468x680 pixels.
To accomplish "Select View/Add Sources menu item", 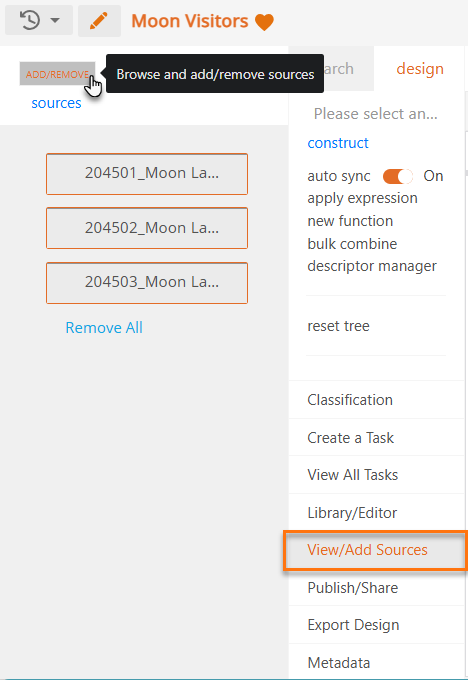I will pyautogui.click(x=376, y=550).
